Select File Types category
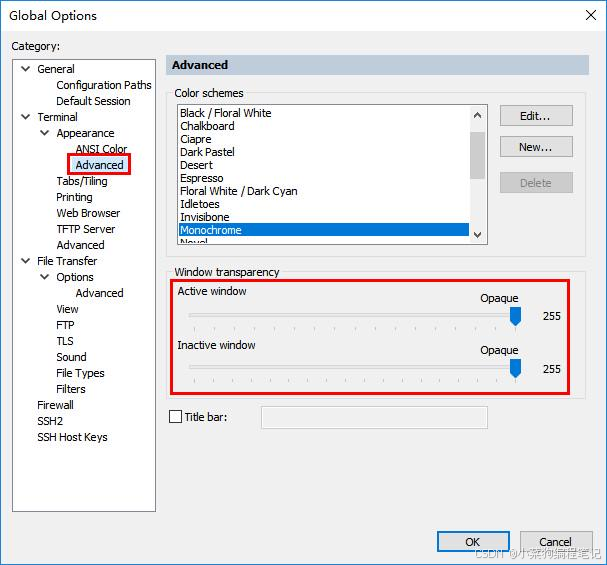Viewport: 607px width, 565px height. tap(80, 373)
